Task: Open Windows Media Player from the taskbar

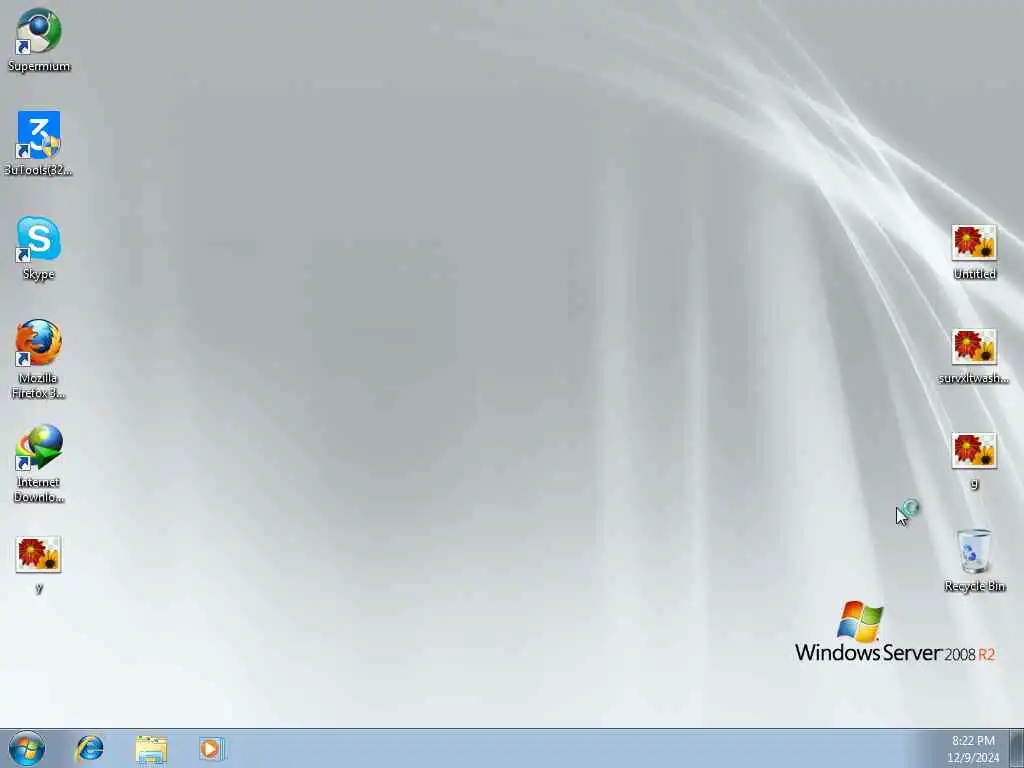Action: pyautogui.click(x=212, y=749)
